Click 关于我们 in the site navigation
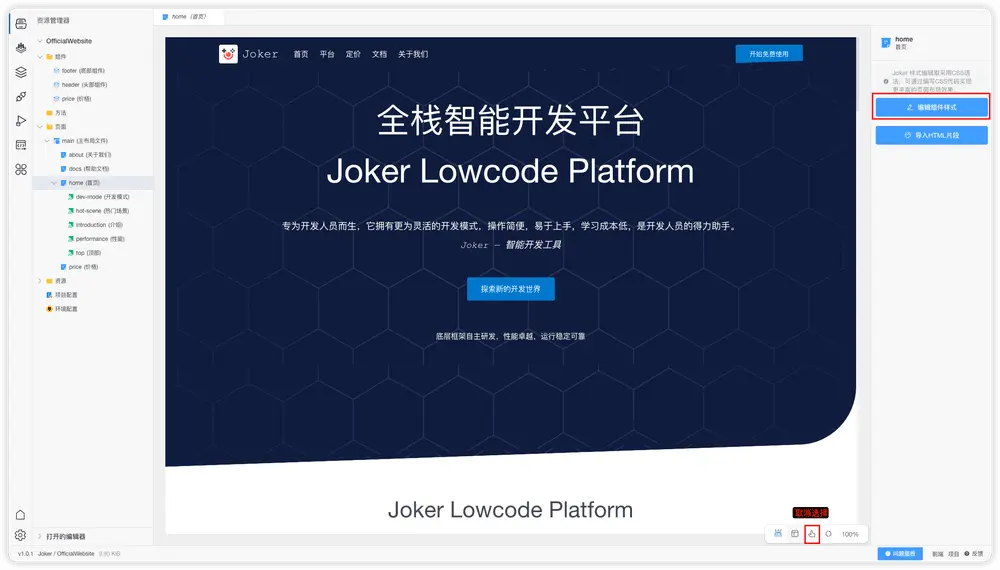 (413, 54)
